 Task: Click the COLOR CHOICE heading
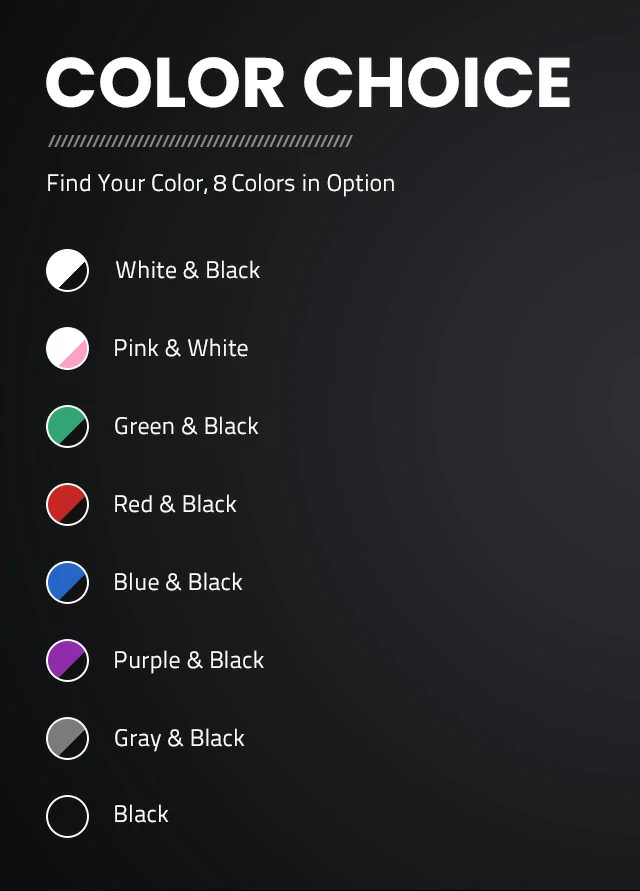(x=308, y=82)
